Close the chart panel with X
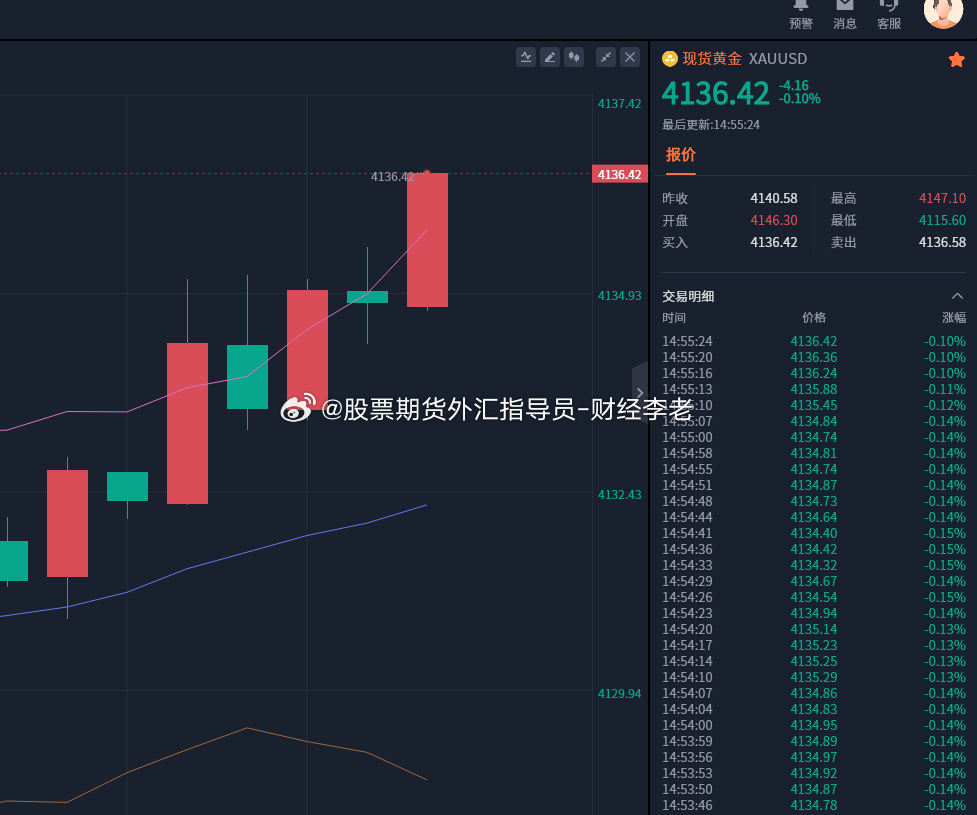Screen dimensions: 977x815 [x=630, y=57]
